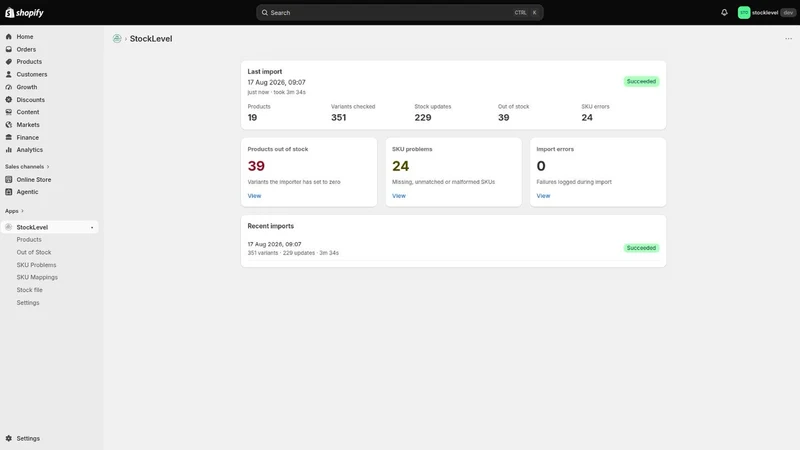
Task: Click the Recent imports Succeeded badge
Action: tap(641, 248)
